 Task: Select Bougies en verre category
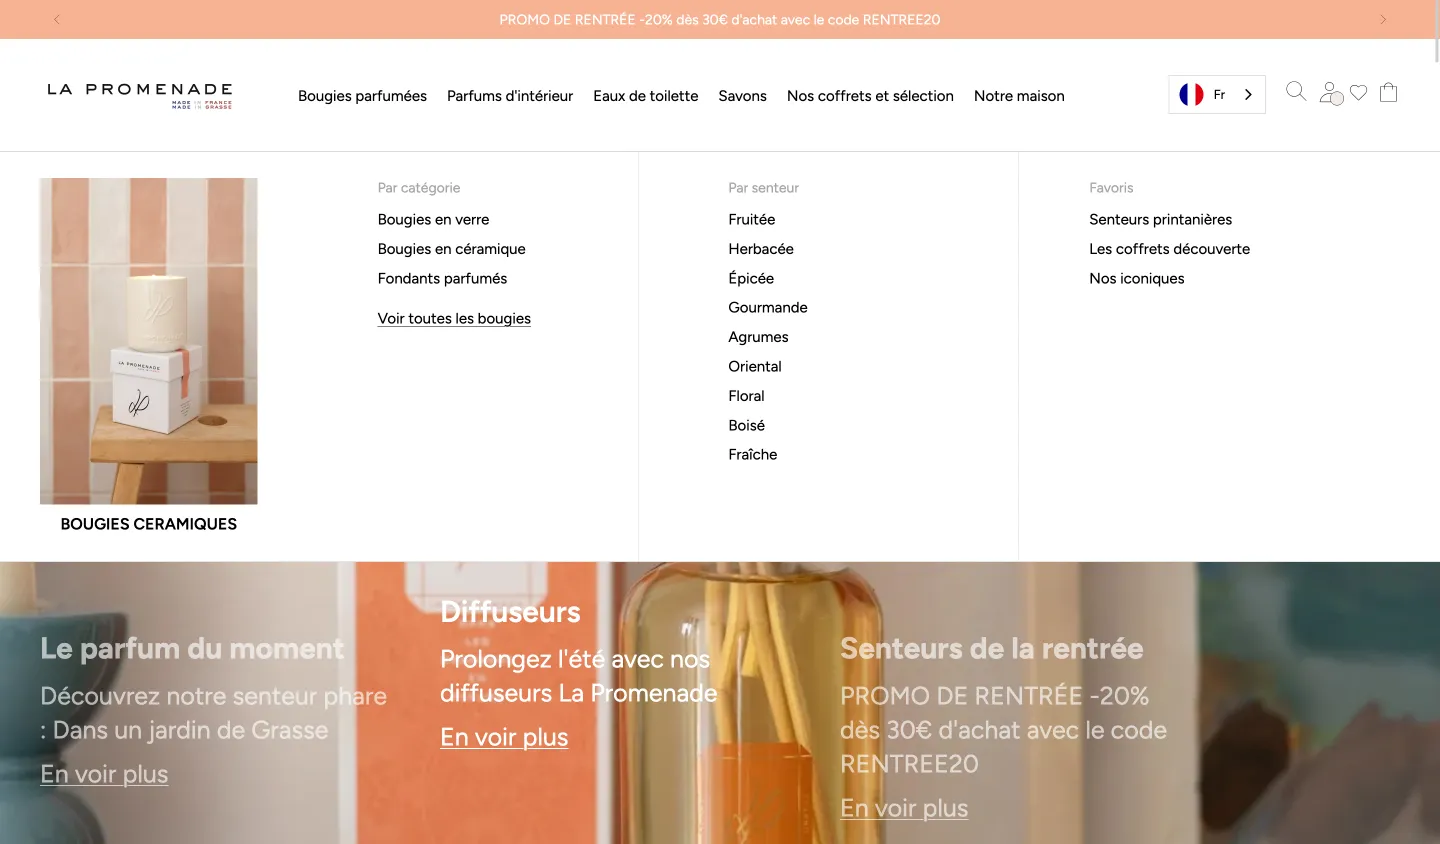[434, 219]
